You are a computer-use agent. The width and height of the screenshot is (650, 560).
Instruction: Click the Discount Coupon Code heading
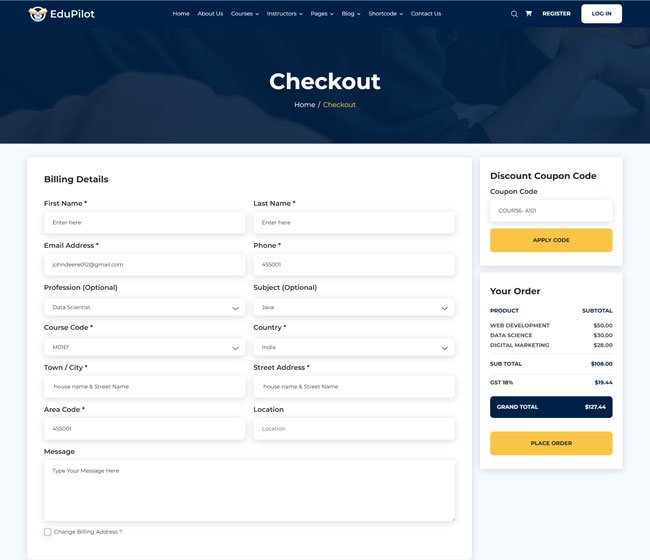click(543, 176)
